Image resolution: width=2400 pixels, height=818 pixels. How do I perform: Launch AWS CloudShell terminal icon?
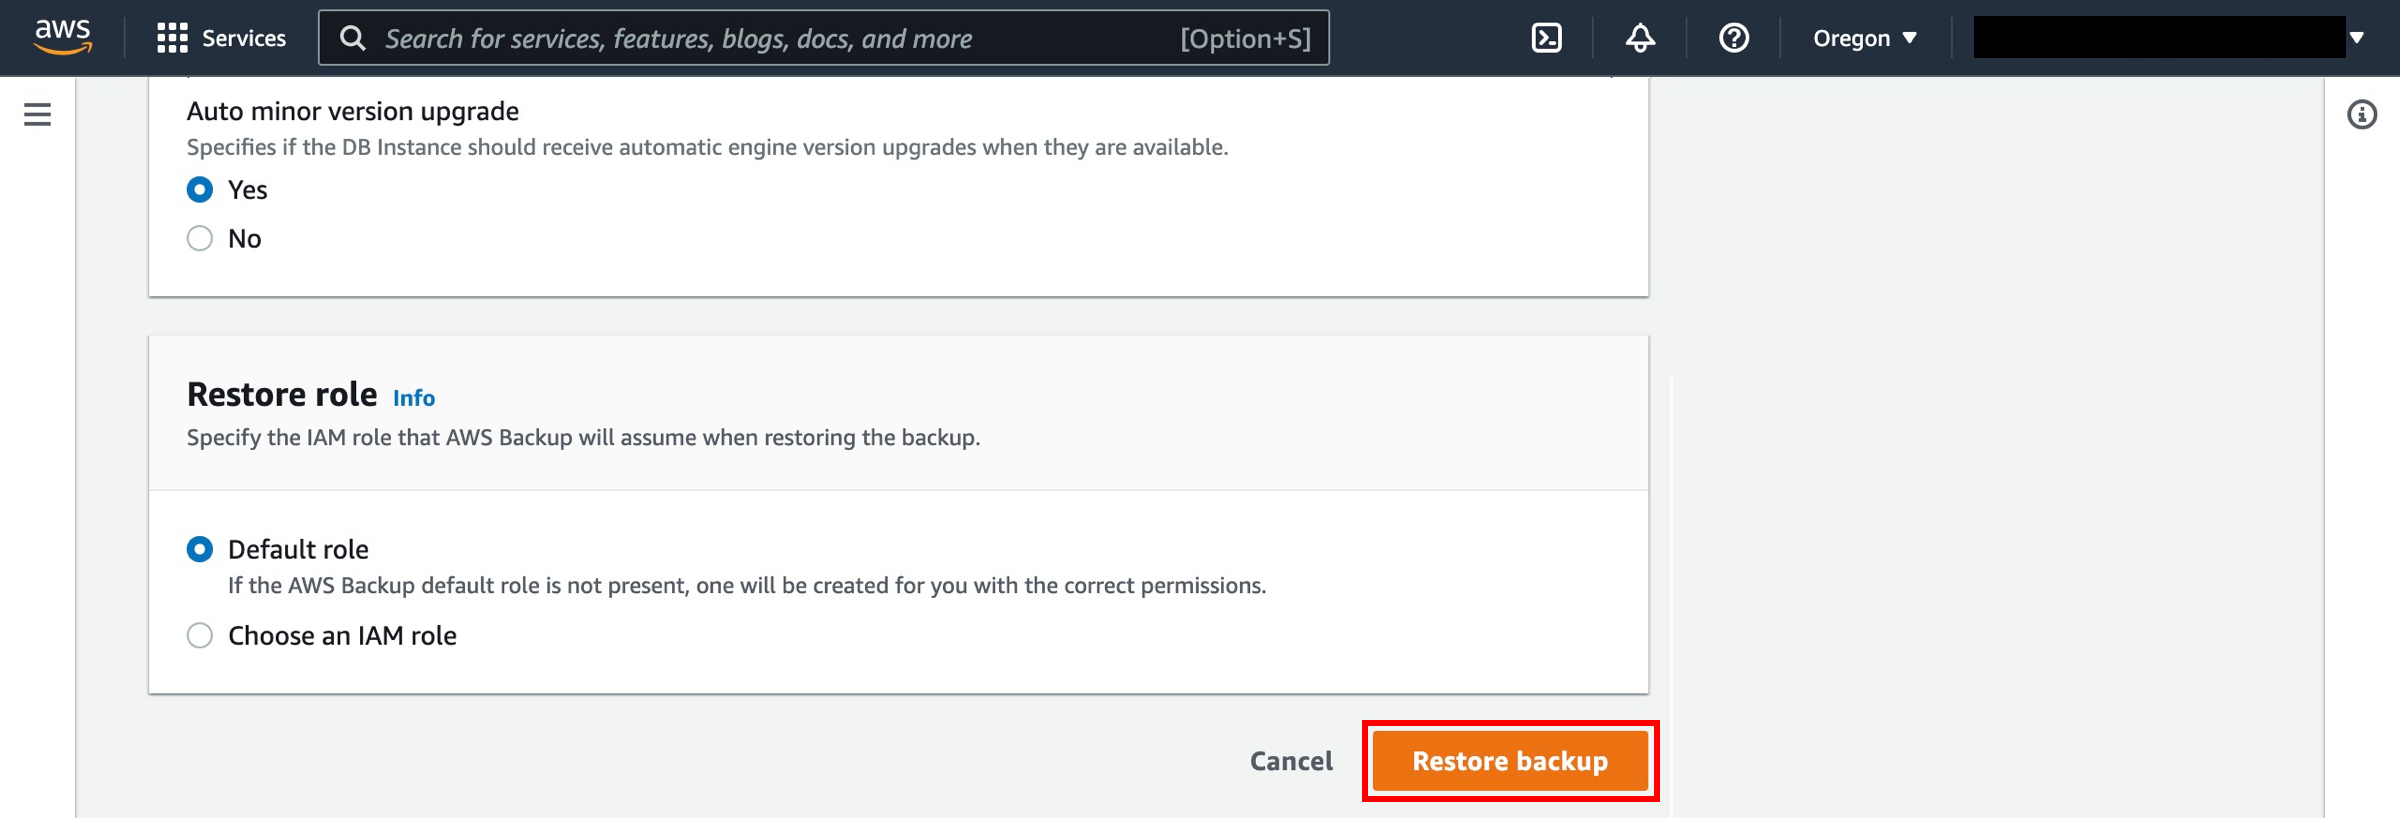1546,38
